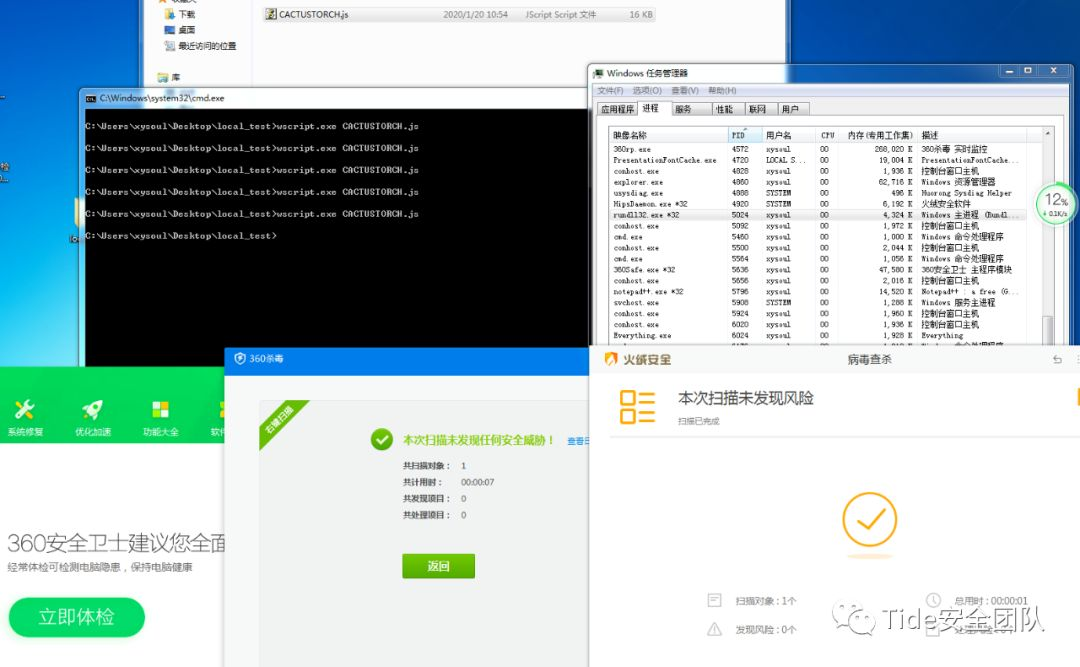Screen dimensions: 1080x667
Task: Click 返回 button in 360杀毒
Action: tap(438, 566)
